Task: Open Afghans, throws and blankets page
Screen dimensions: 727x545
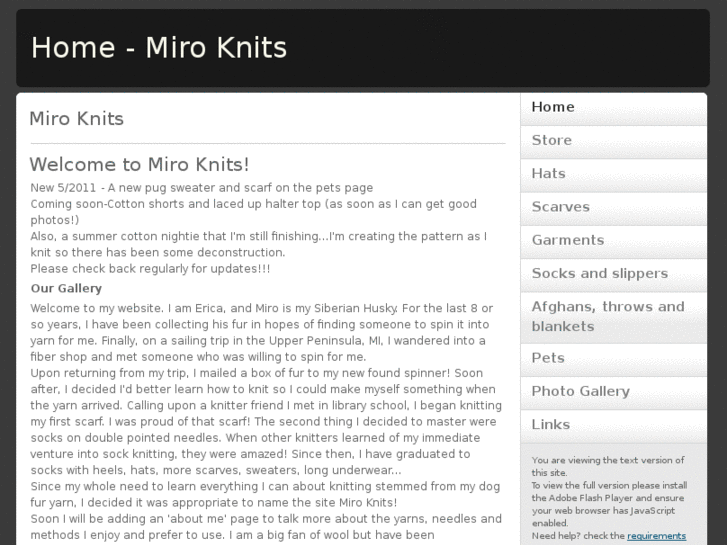Action: pos(607,316)
